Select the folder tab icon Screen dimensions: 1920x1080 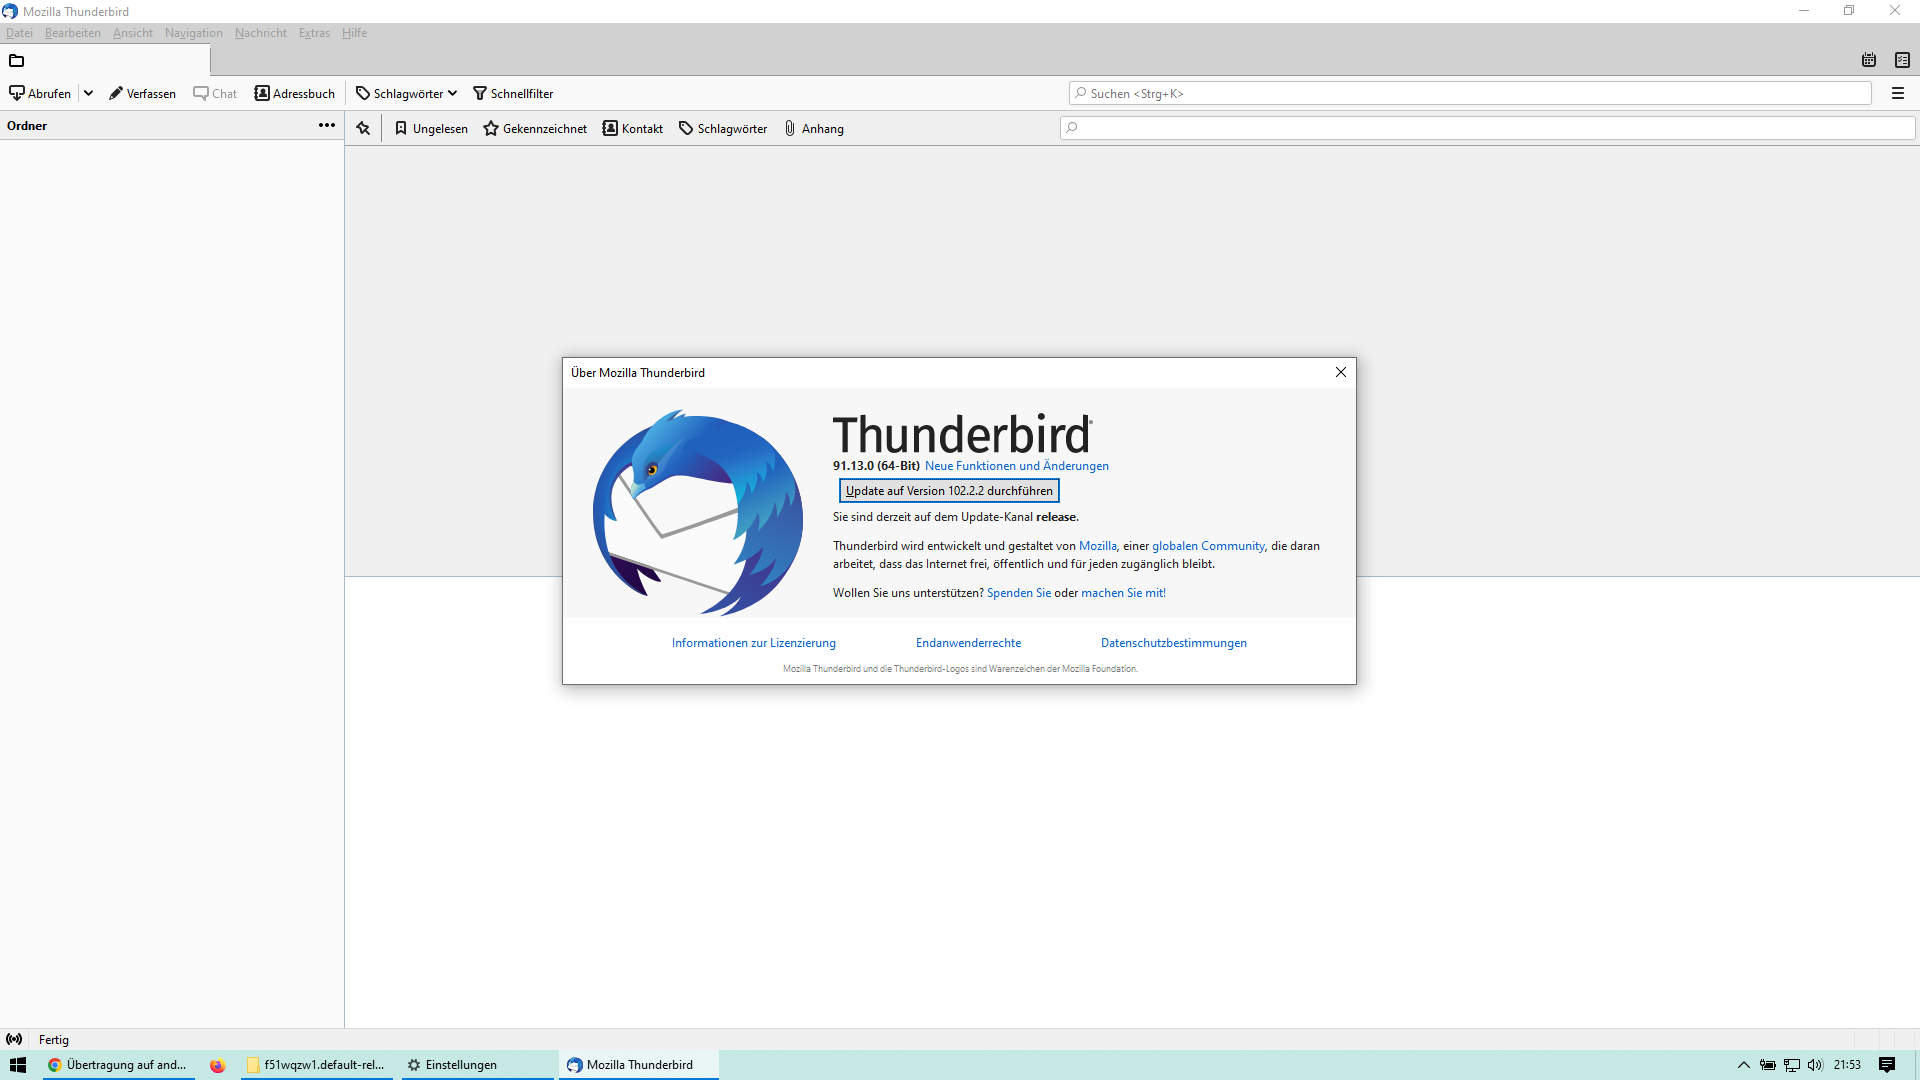click(x=17, y=60)
